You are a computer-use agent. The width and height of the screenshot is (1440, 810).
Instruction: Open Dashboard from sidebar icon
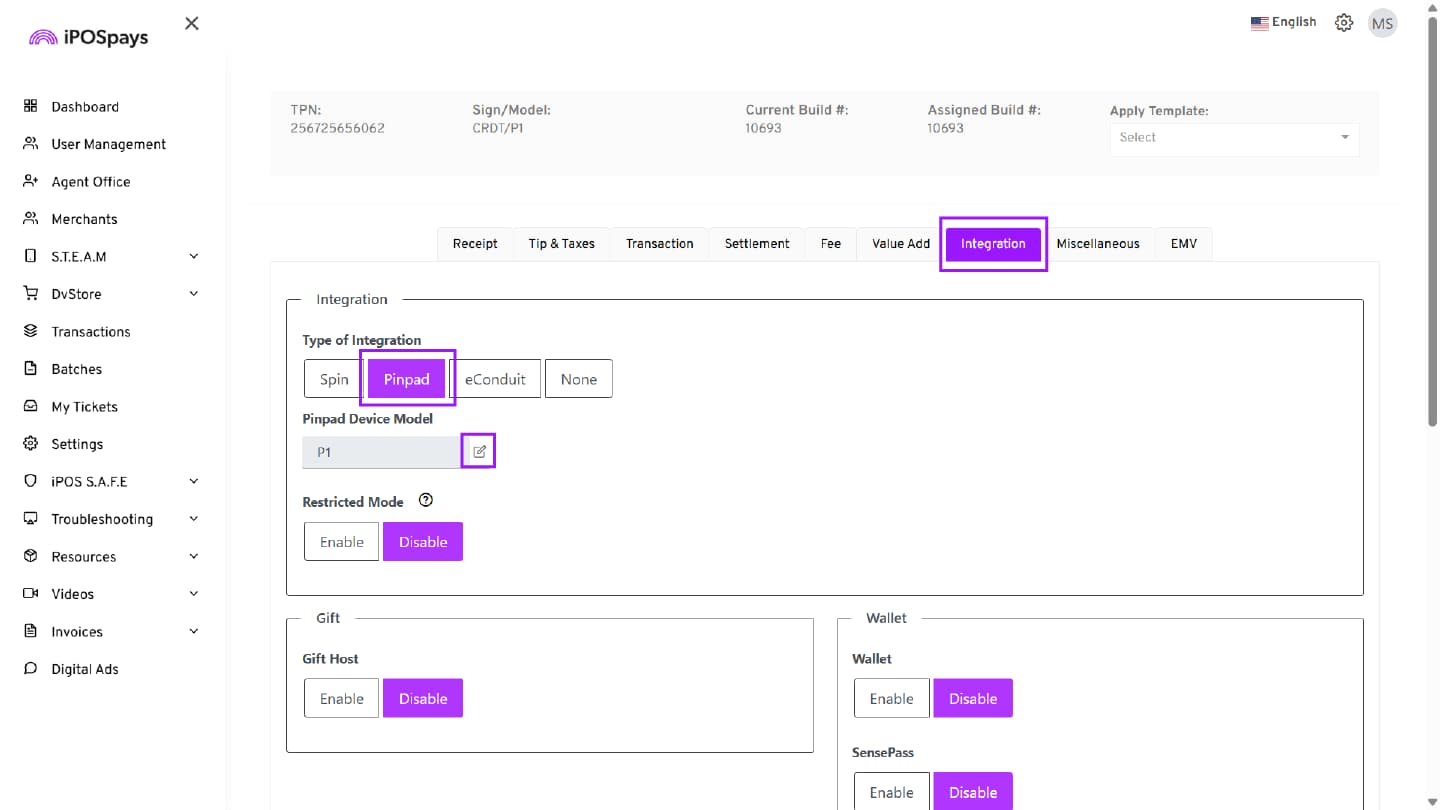pos(30,107)
